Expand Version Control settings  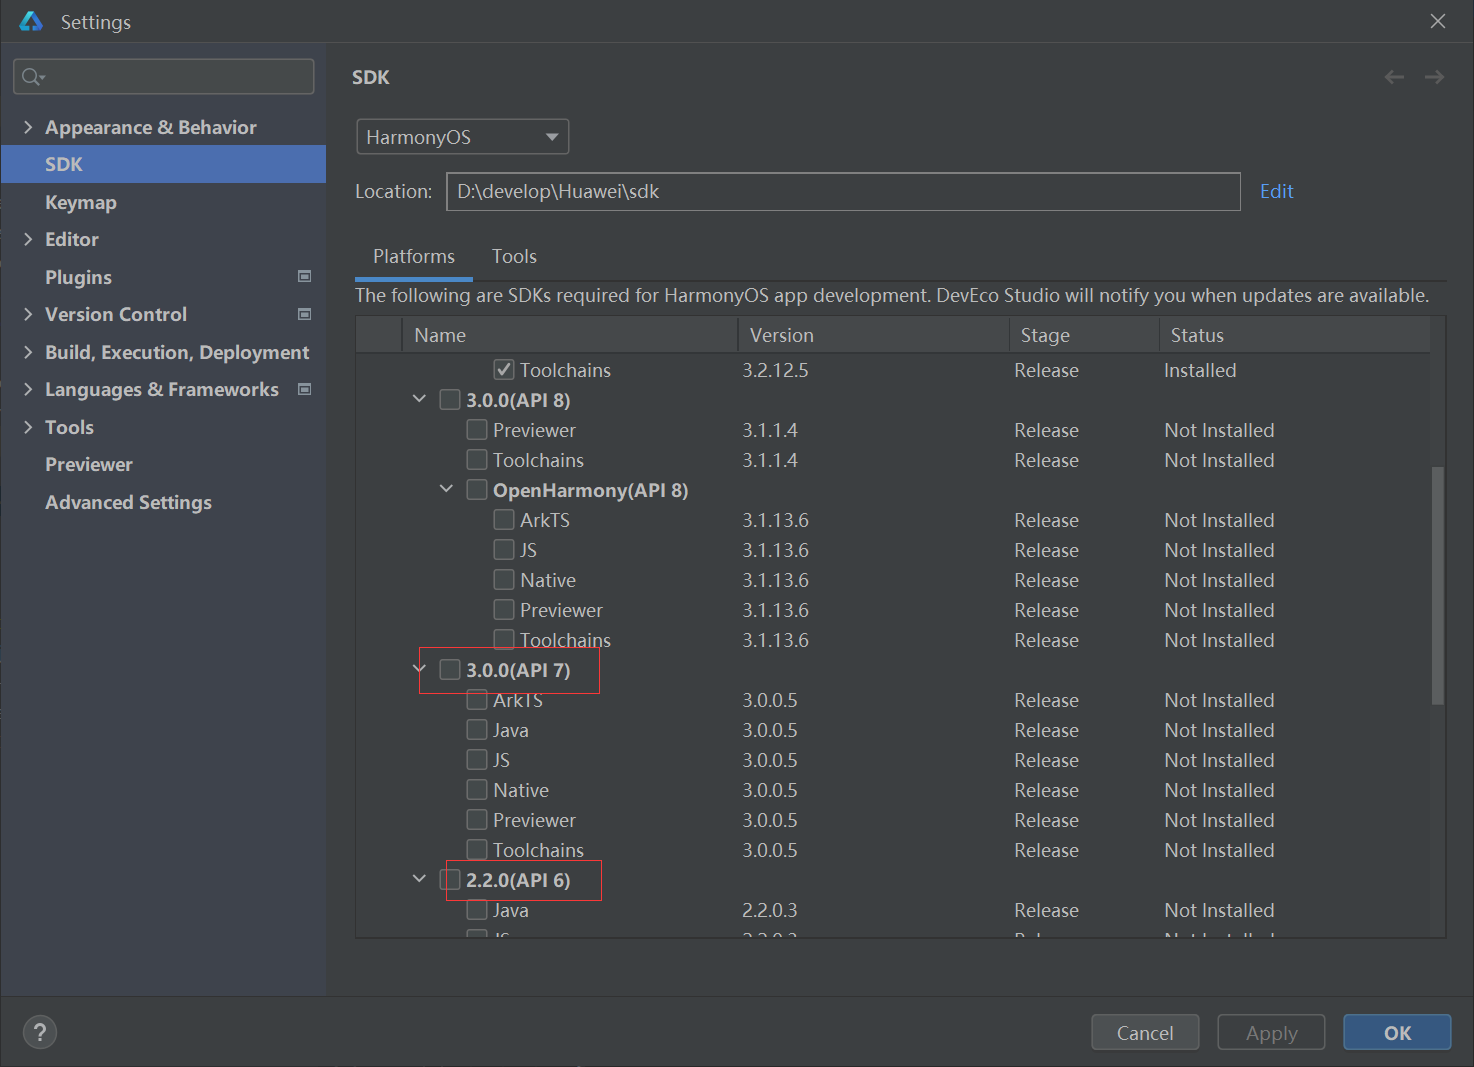pos(28,314)
